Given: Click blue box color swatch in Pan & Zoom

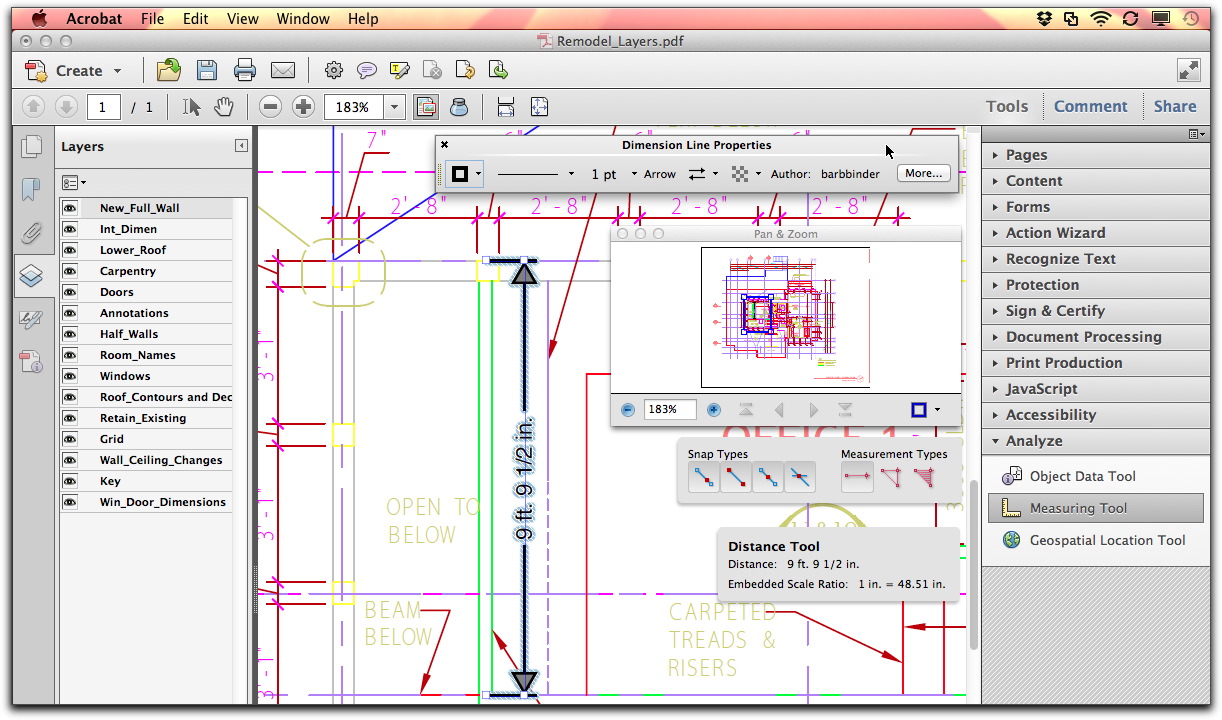Looking at the screenshot, I should (x=919, y=410).
